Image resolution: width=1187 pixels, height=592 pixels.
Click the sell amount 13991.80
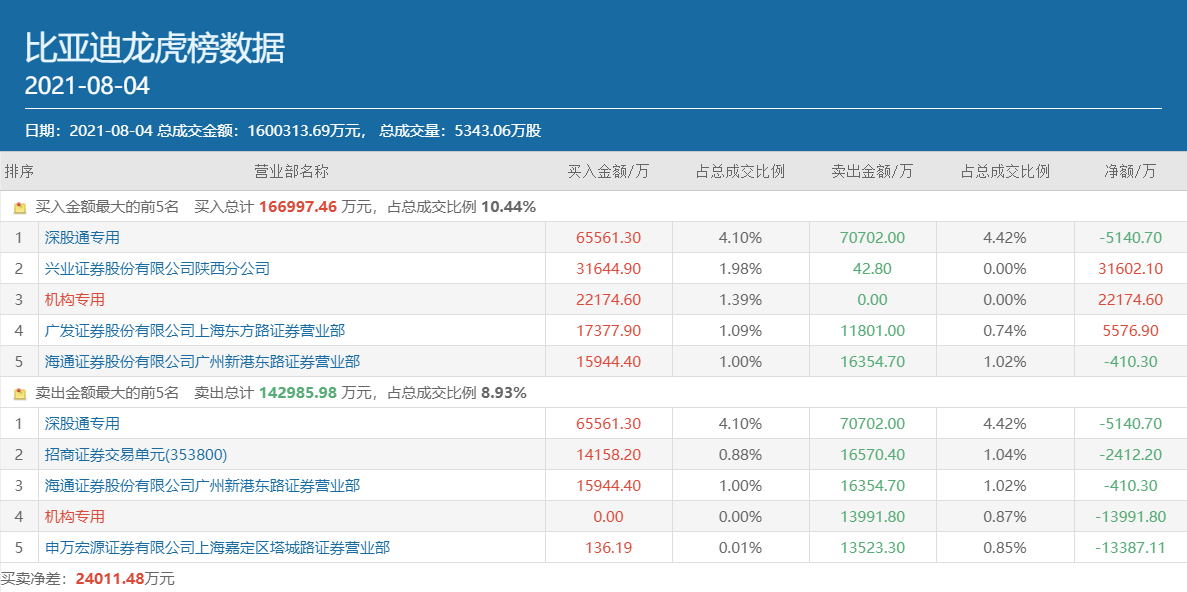pyautogui.click(x=872, y=517)
